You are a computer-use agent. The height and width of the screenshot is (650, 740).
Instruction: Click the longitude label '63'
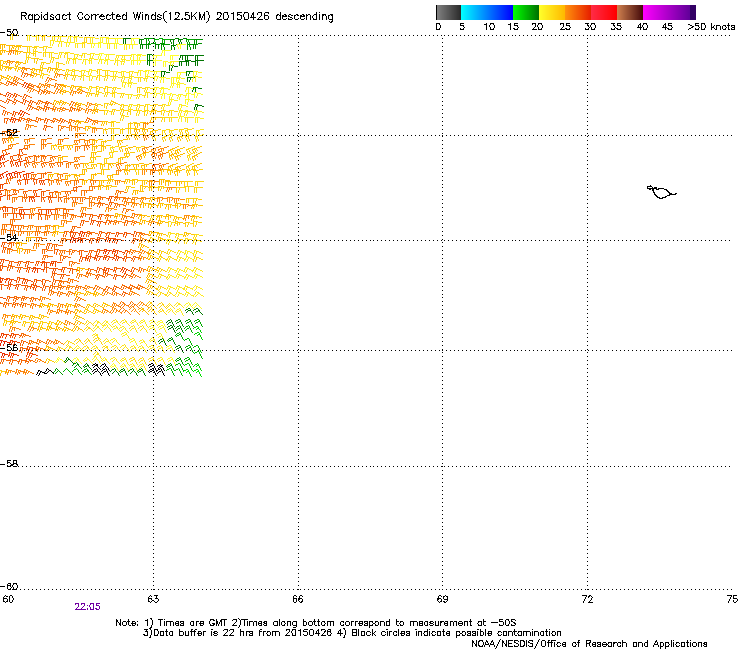click(x=153, y=599)
